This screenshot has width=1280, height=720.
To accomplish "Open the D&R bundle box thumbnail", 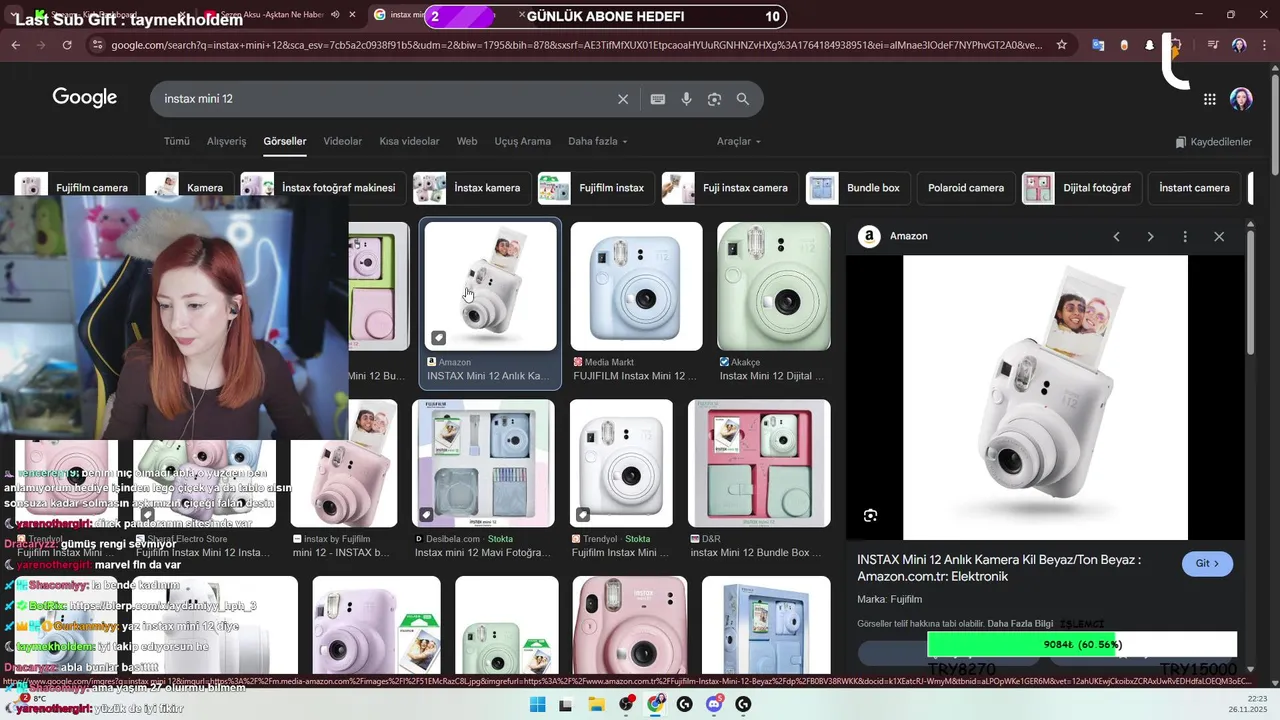I will click(759, 463).
